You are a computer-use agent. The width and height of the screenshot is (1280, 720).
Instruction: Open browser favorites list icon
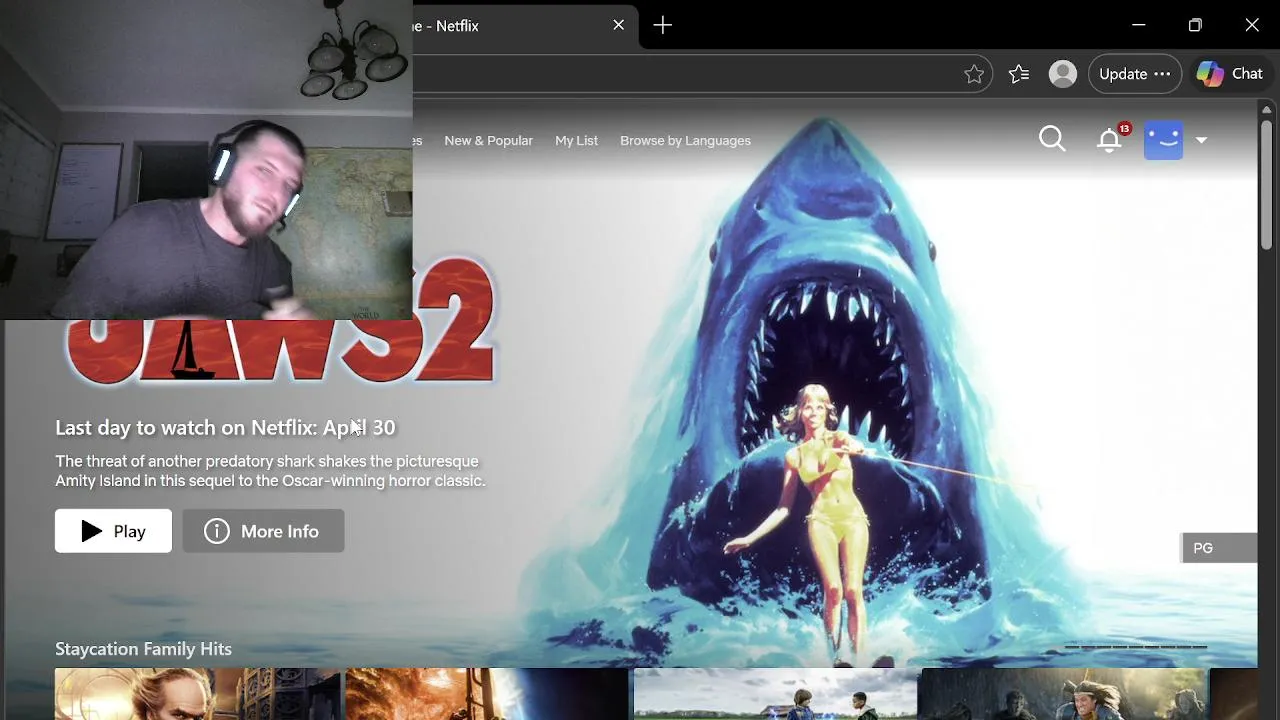(1019, 74)
